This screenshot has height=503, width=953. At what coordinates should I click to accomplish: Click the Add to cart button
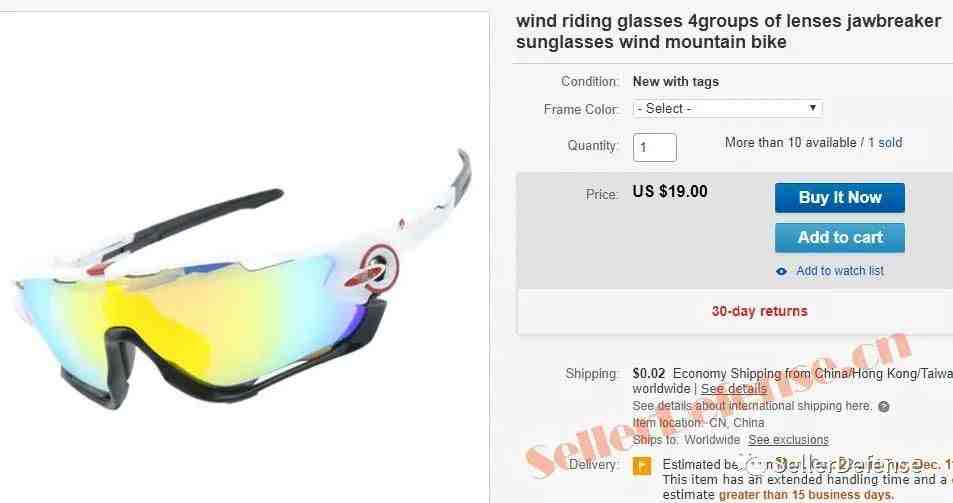[839, 238]
